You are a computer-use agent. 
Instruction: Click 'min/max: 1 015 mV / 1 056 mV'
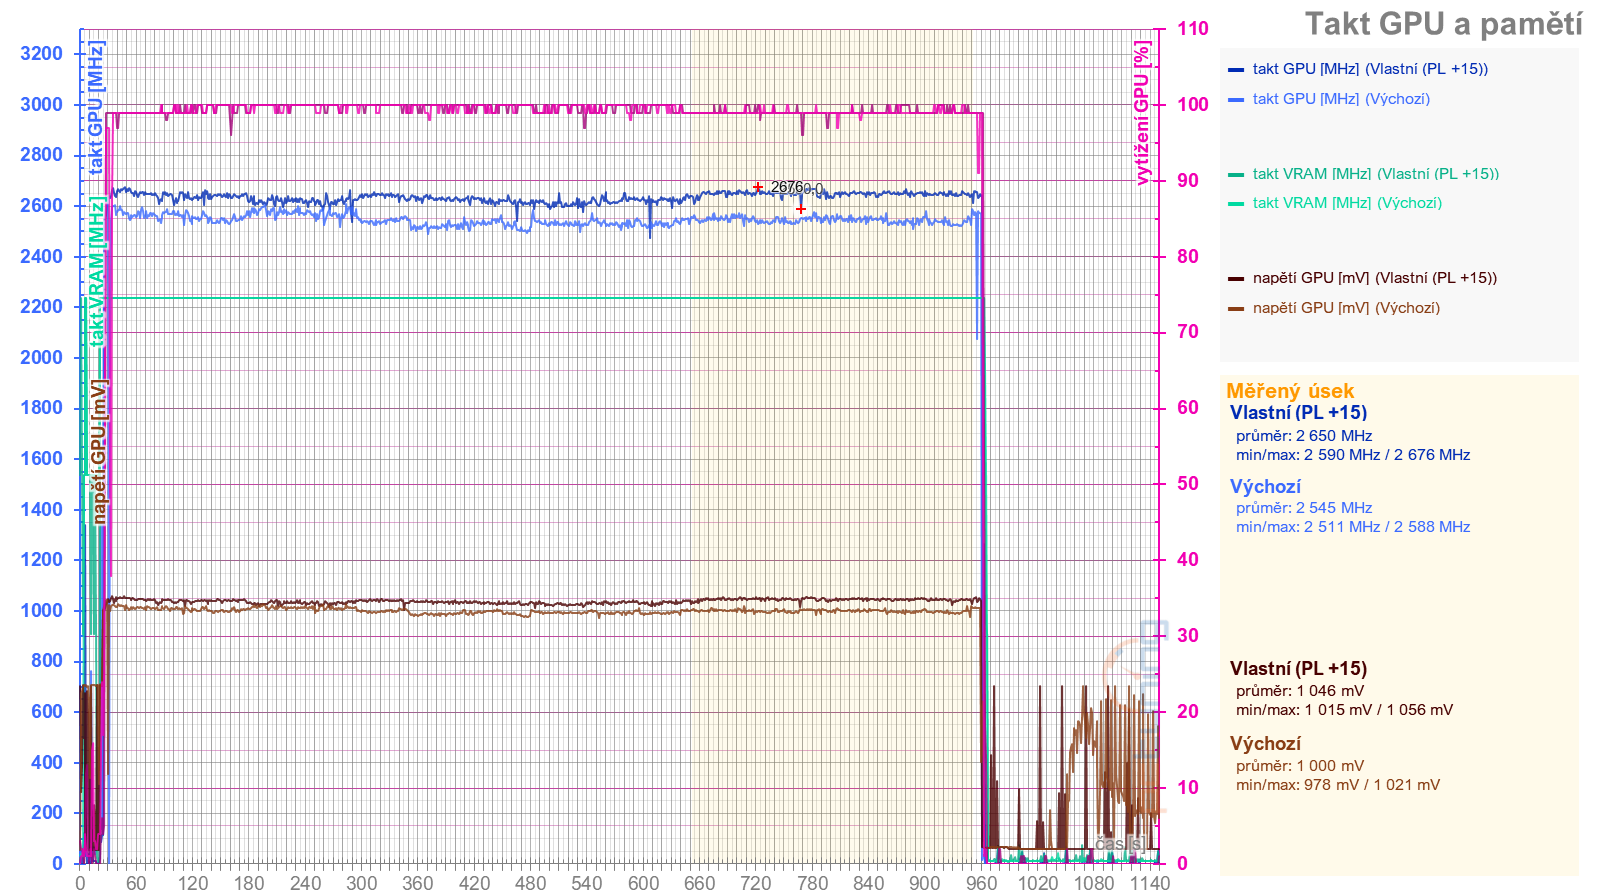point(1344,710)
